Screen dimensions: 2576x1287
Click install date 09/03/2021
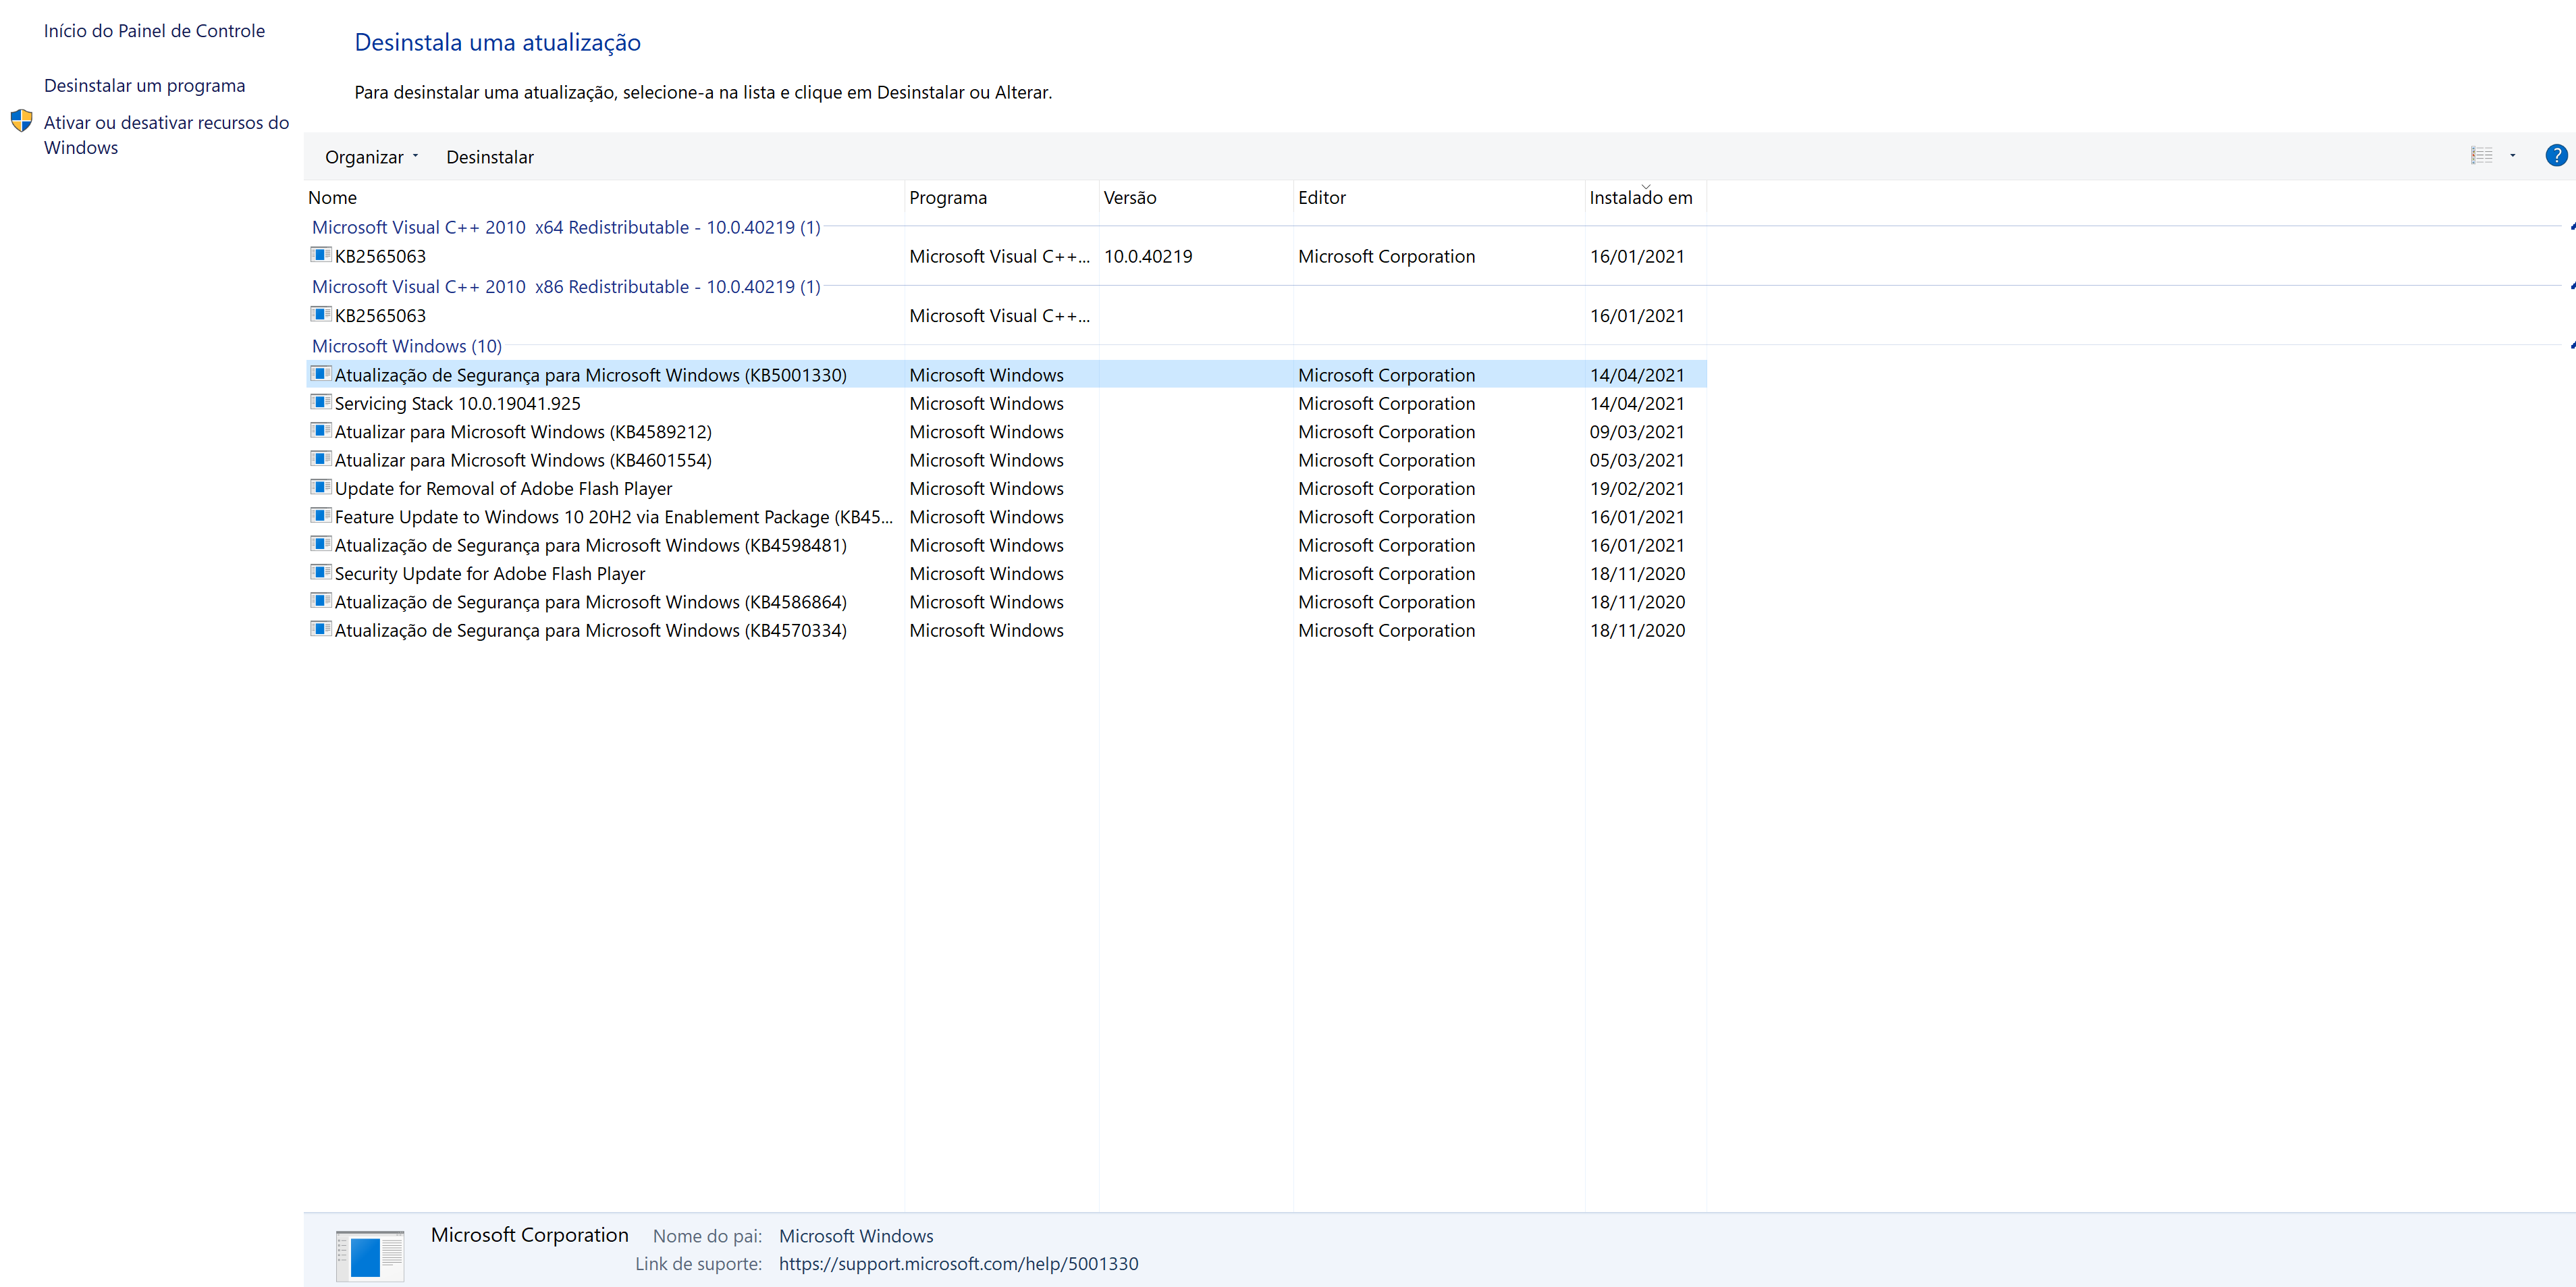pos(1637,432)
